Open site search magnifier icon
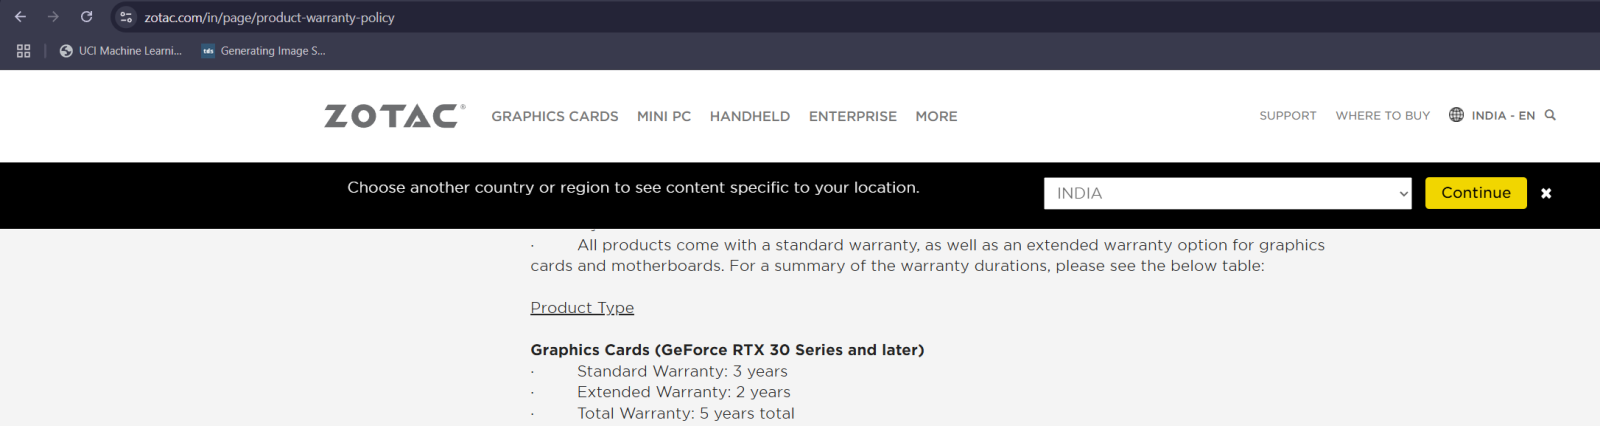The image size is (1600, 426). pyautogui.click(x=1550, y=115)
